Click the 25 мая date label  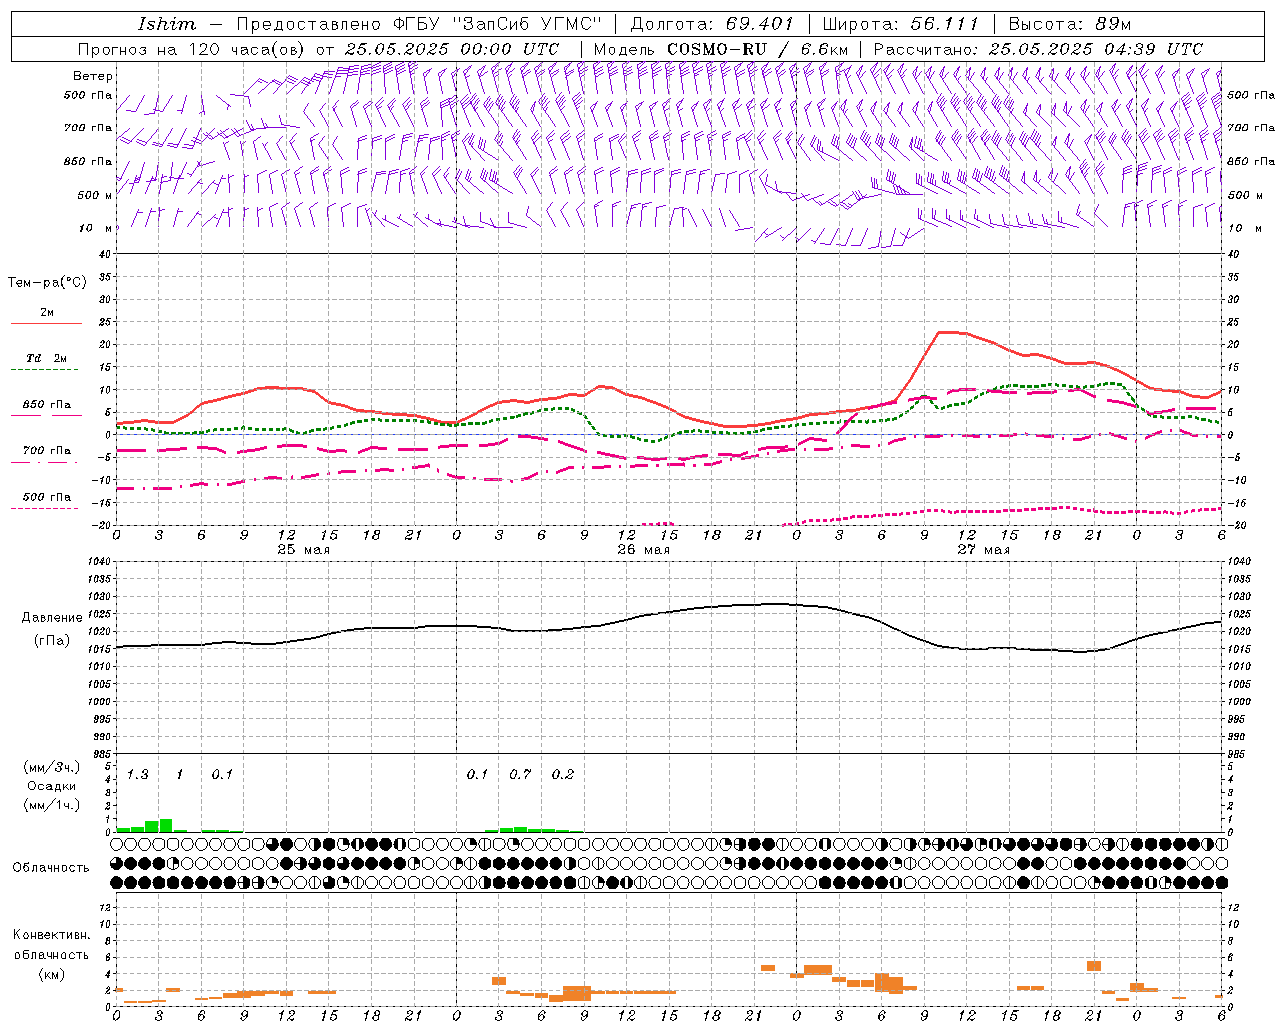point(303,550)
